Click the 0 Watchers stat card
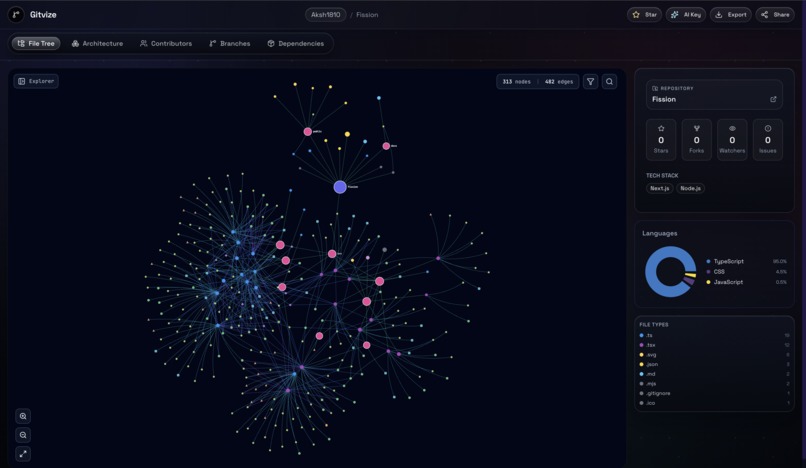Image resolution: width=806 pixels, height=468 pixels. point(732,140)
